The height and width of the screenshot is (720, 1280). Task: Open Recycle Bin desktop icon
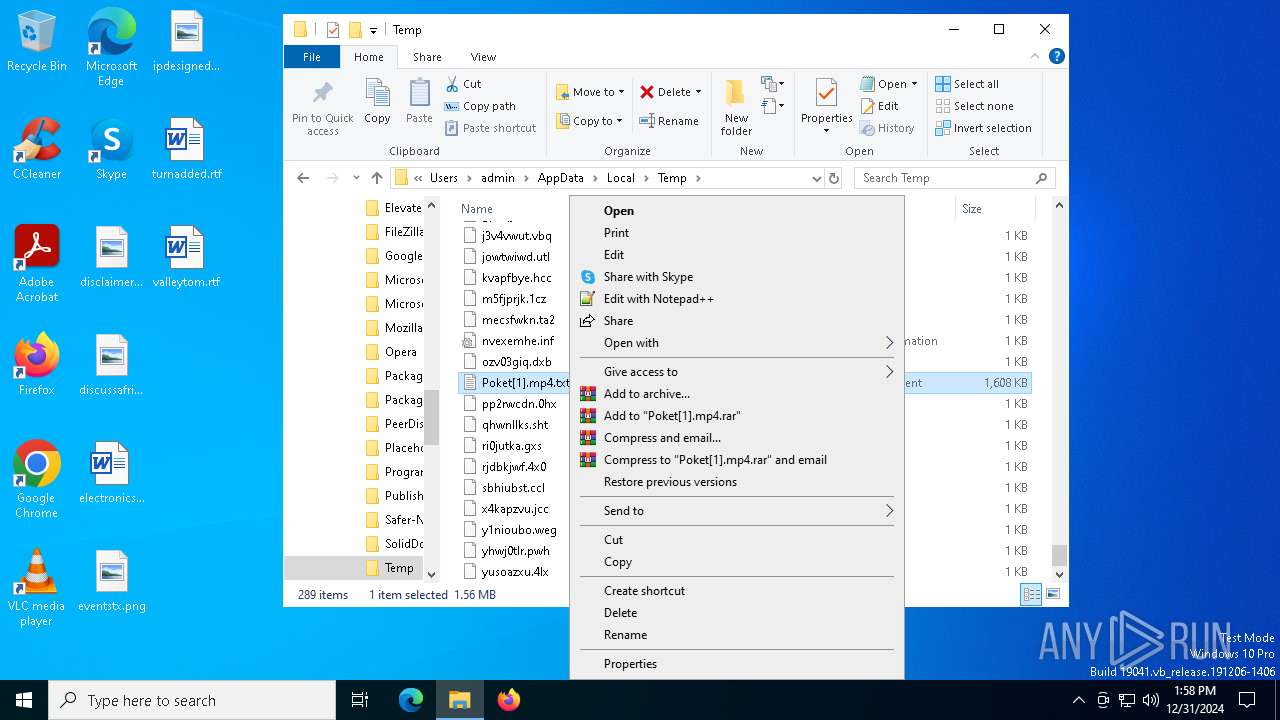pyautogui.click(x=37, y=42)
